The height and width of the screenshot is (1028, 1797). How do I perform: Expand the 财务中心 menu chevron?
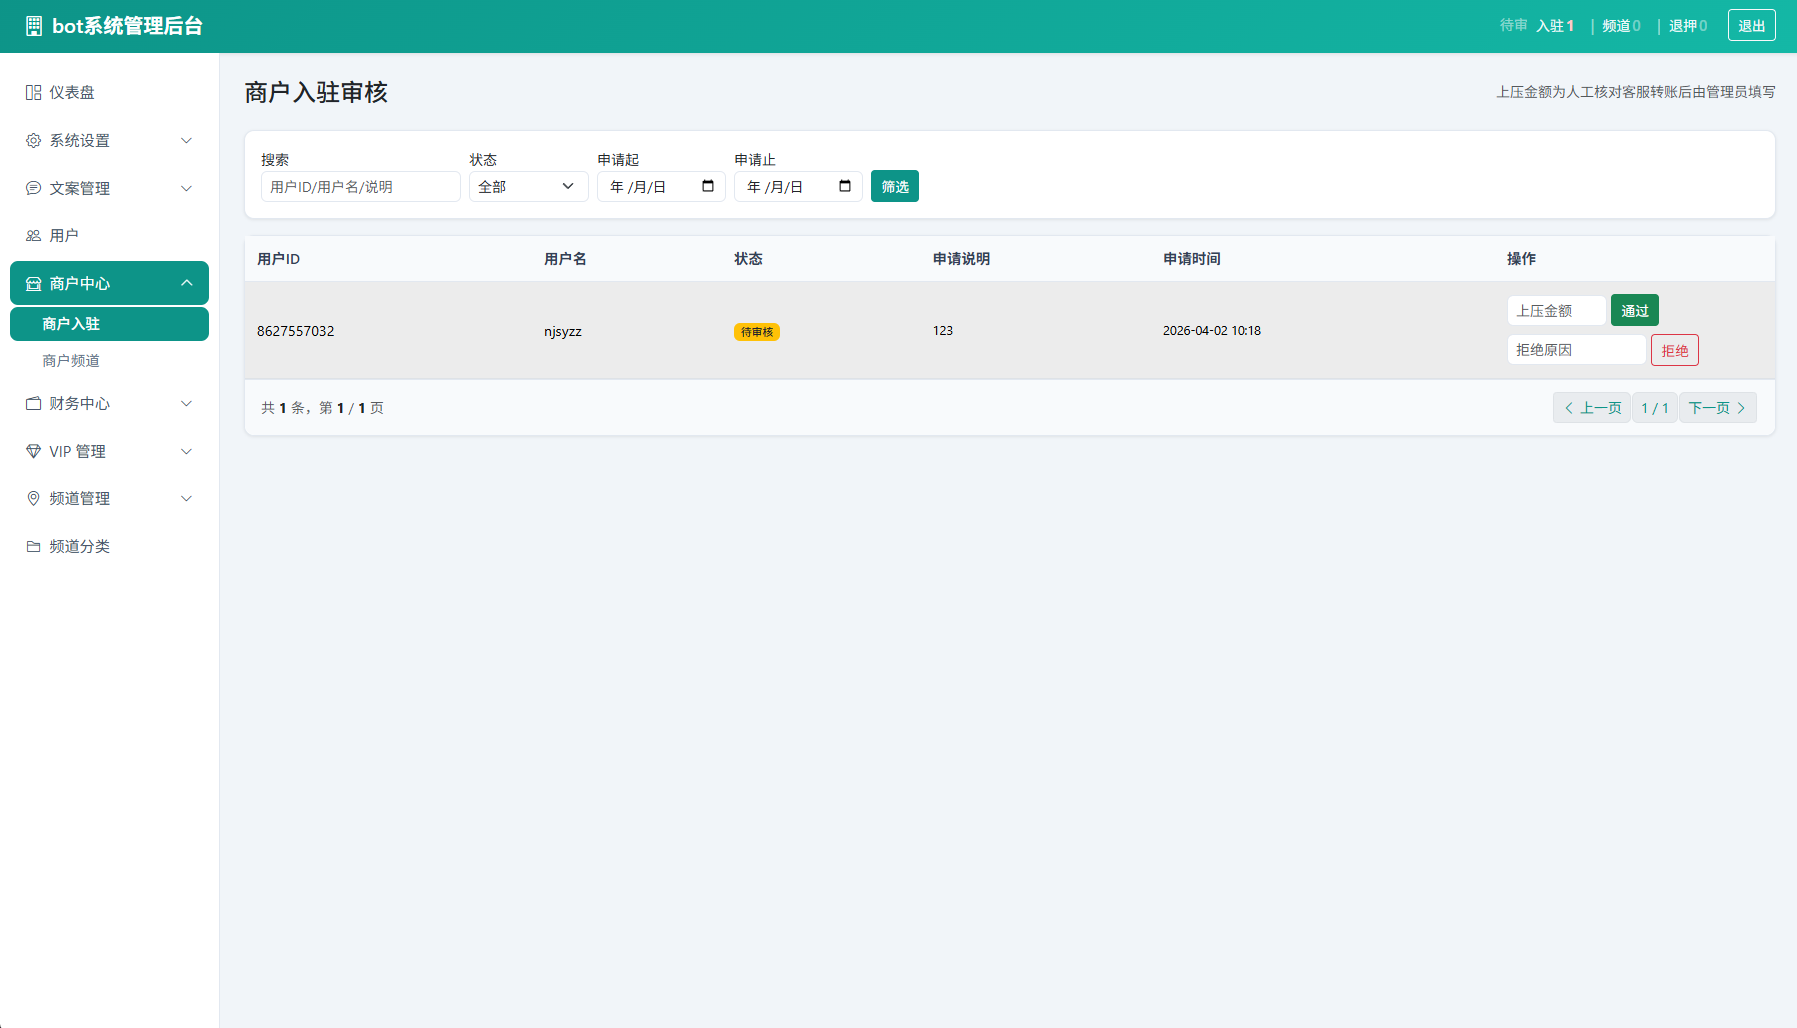[186, 403]
